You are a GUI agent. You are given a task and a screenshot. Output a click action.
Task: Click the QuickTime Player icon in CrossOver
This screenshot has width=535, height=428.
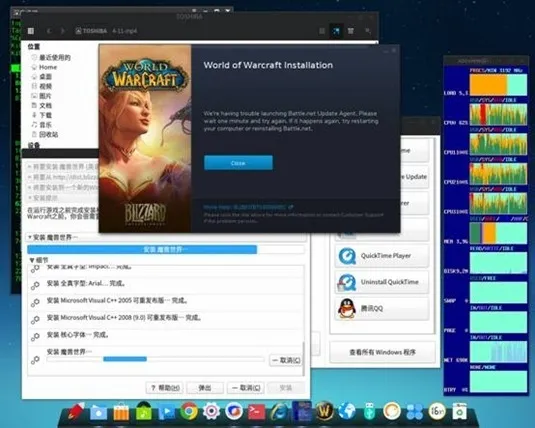tap(347, 256)
